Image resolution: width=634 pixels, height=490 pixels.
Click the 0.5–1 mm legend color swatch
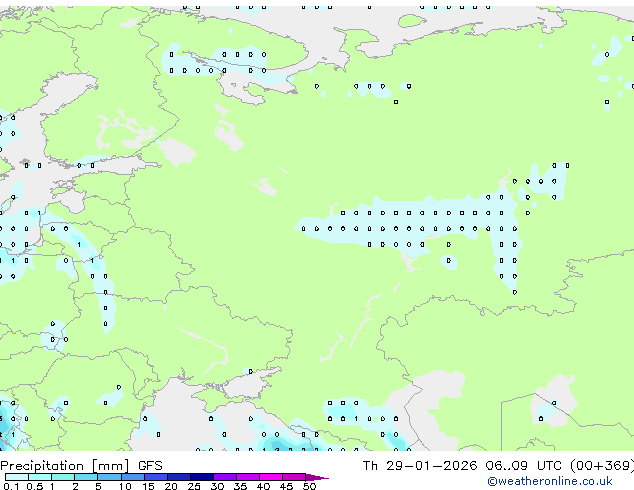tap(40, 477)
